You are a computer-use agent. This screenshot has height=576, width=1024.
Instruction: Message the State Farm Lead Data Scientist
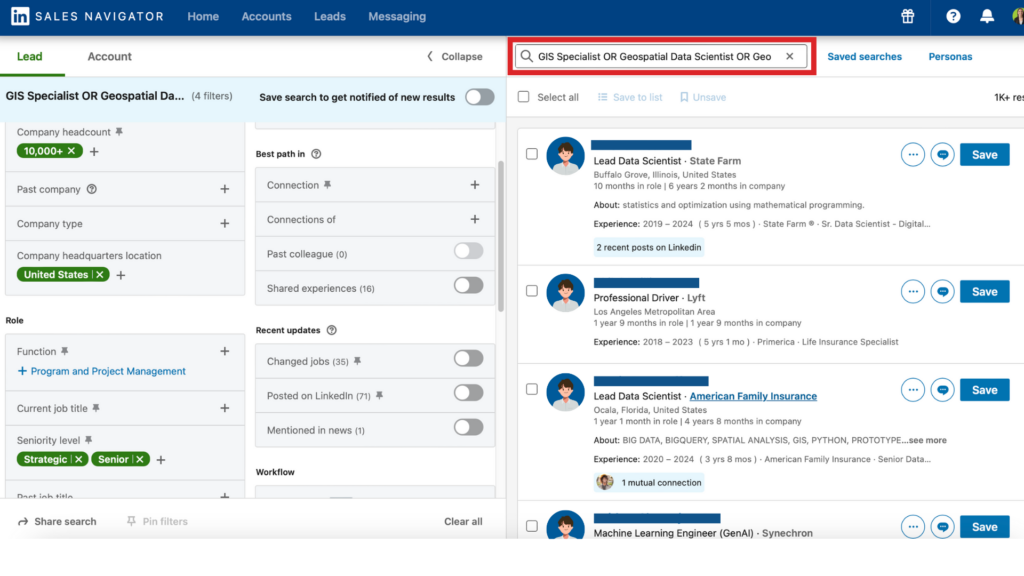tap(942, 155)
